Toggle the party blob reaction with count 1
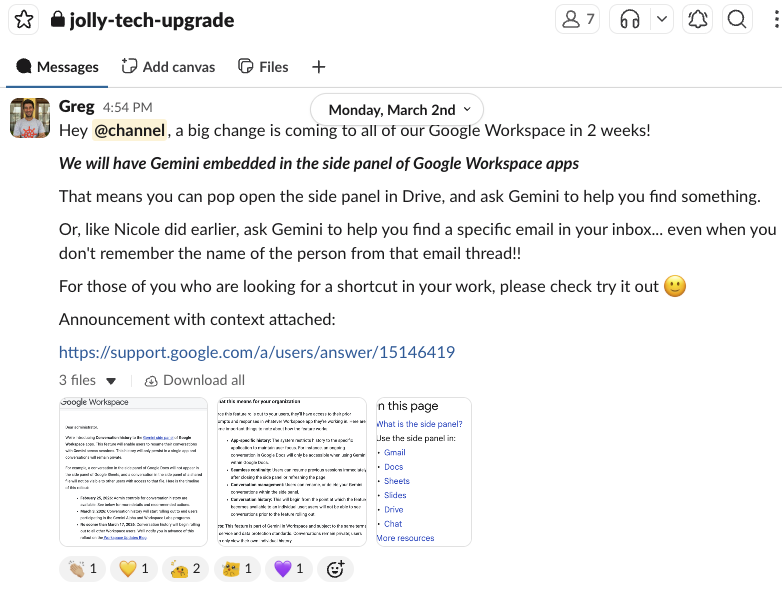The height and width of the screenshot is (589, 782). (237, 569)
